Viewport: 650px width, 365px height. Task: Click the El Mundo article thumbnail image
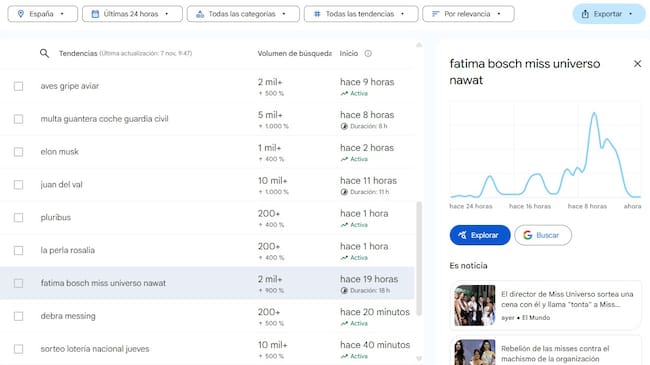click(x=475, y=305)
